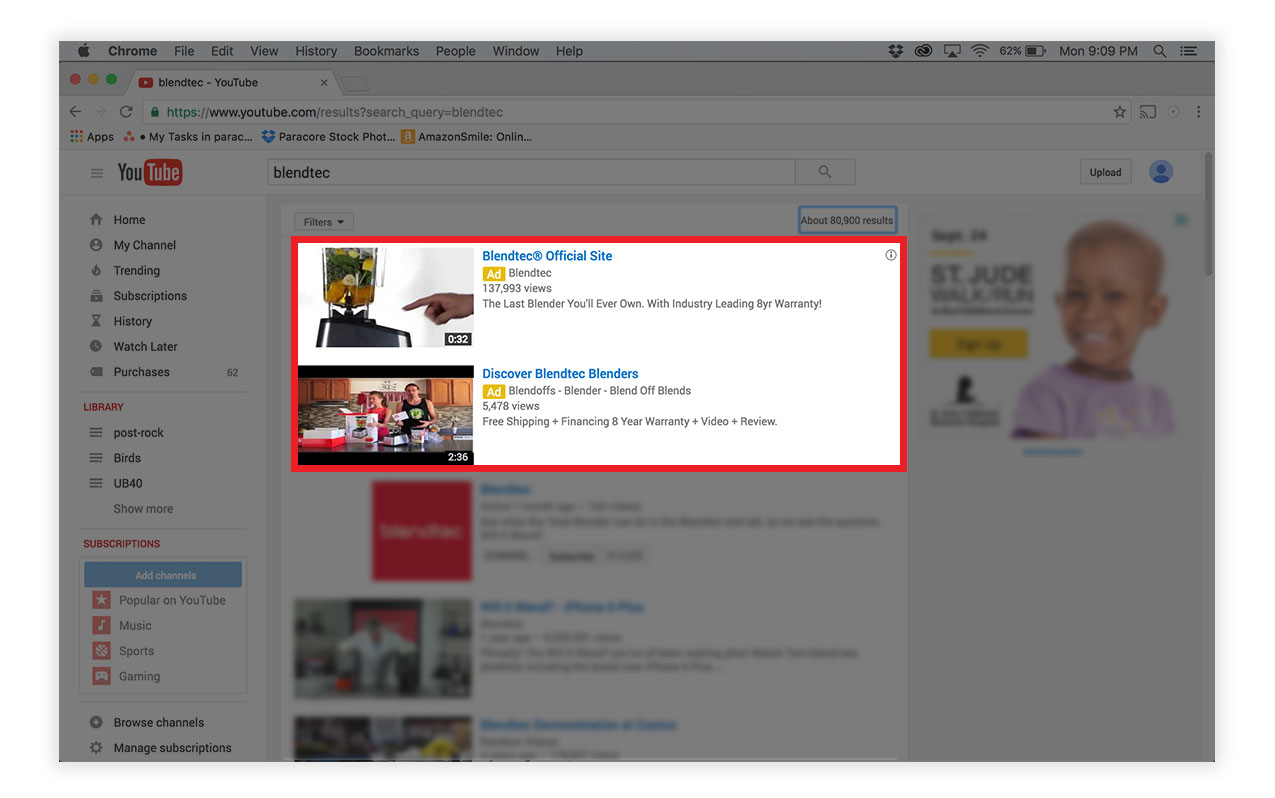The image size is (1275, 798).
Task: Click the ad info icon
Action: [x=891, y=255]
